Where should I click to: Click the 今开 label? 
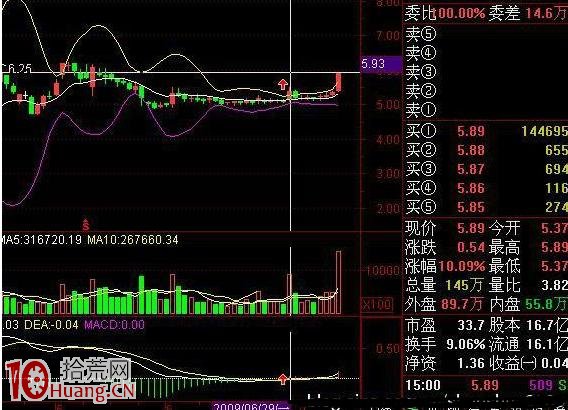pyautogui.click(x=504, y=228)
